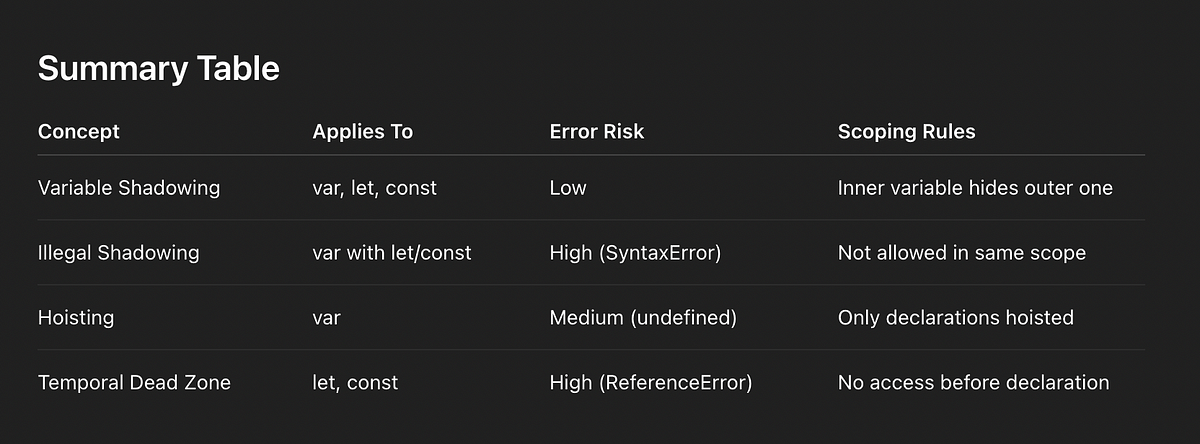Select the Concept column header
Screen dimensions: 1200x444
coord(79,132)
